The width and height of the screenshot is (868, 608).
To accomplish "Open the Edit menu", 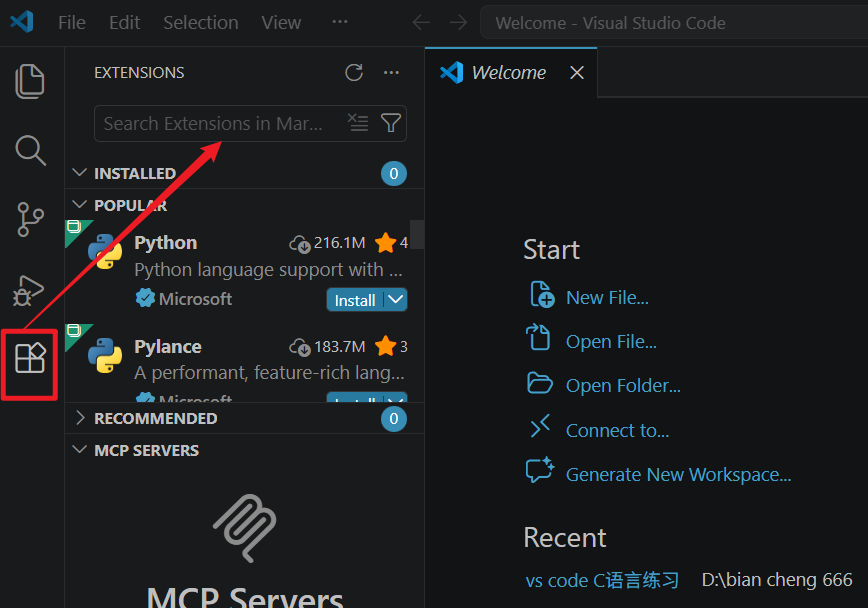I will pyautogui.click(x=125, y=23).
